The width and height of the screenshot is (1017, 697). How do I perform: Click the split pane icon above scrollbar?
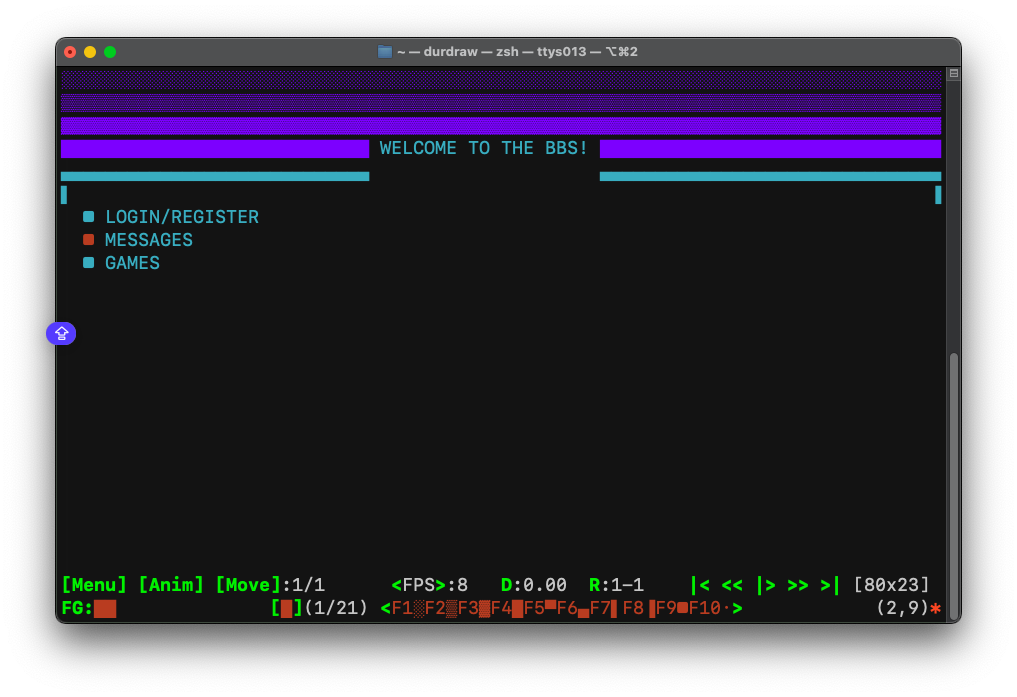953,73
